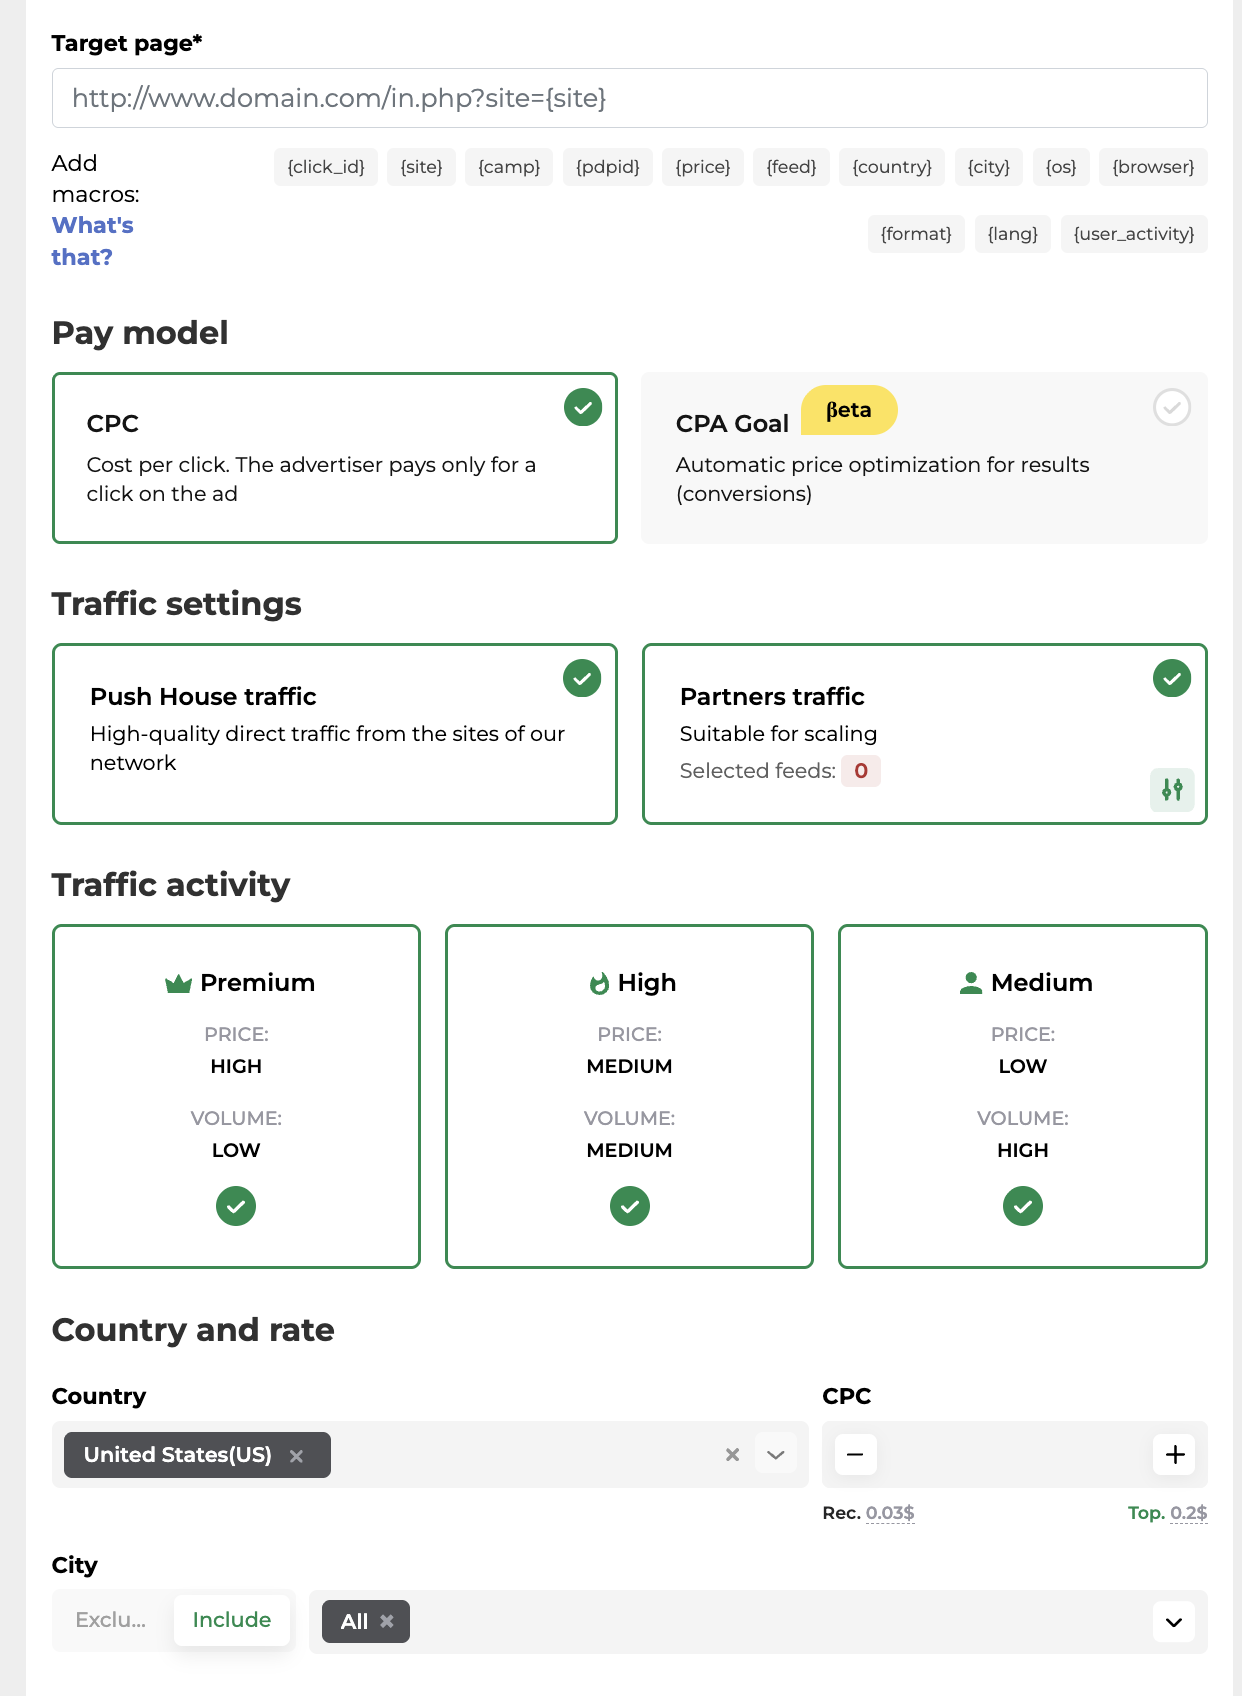Switch city filter to Exclude
Viewport: 1242px width, 1696px height.
111,1620
